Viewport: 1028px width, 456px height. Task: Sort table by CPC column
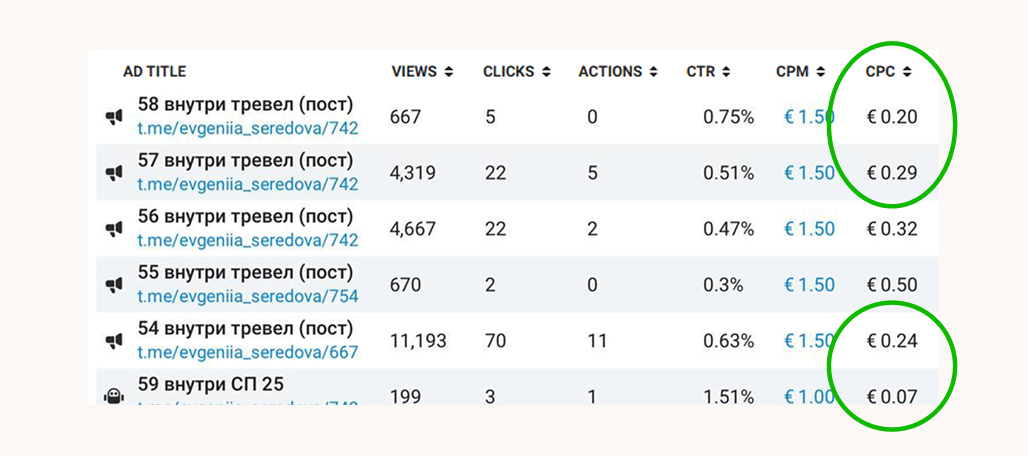coord(888,72)
